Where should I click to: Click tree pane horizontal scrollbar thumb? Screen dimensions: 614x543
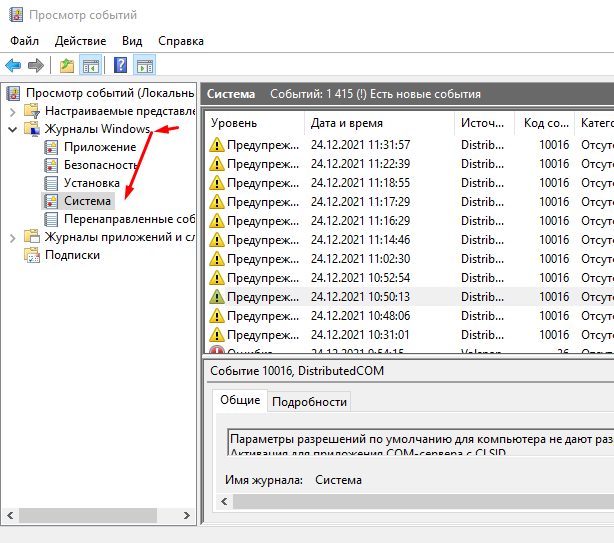(88, 516)
